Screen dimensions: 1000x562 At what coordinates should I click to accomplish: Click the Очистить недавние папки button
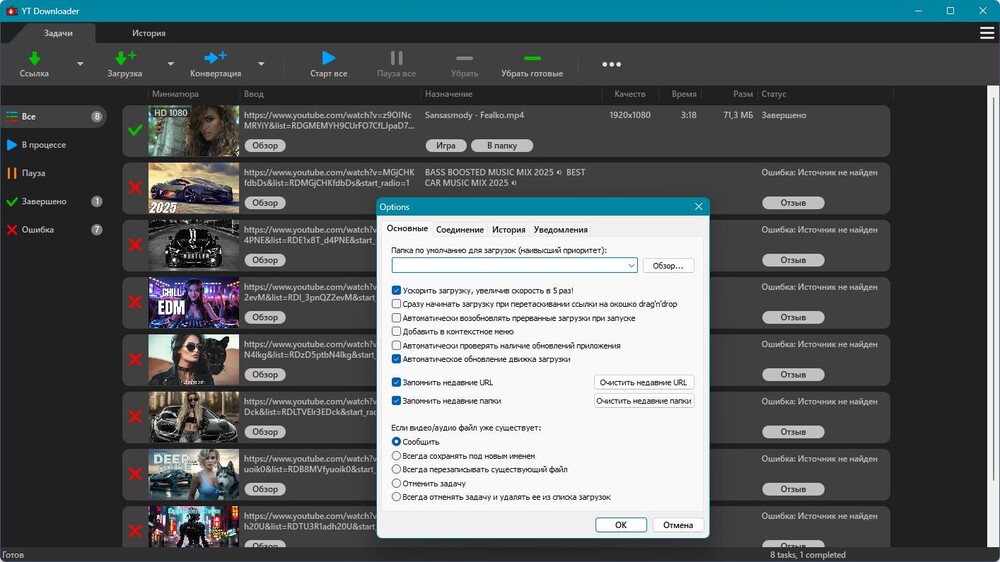[x=644, y=401]
